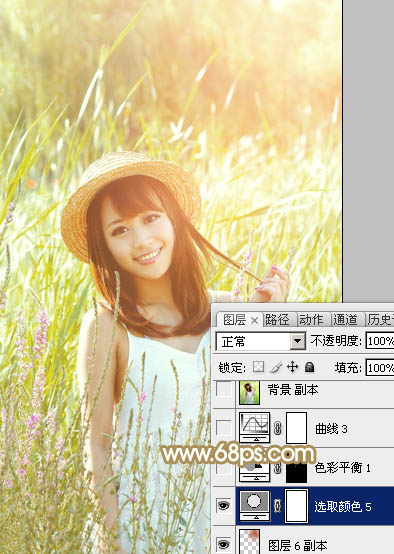Click the 选取颜色 5 selective color icon
This screenshot has height=554, width=394.
(254, 506)
